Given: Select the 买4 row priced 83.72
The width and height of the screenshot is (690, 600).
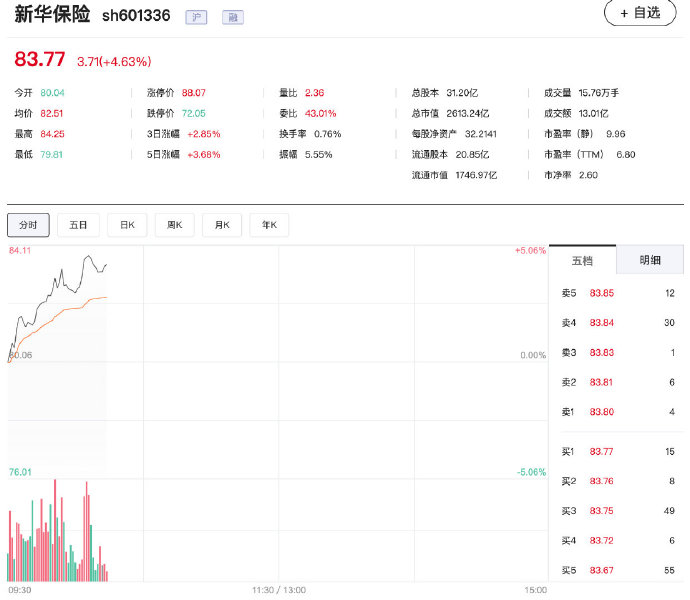Looking at the screenshot, I should [618, 541].
